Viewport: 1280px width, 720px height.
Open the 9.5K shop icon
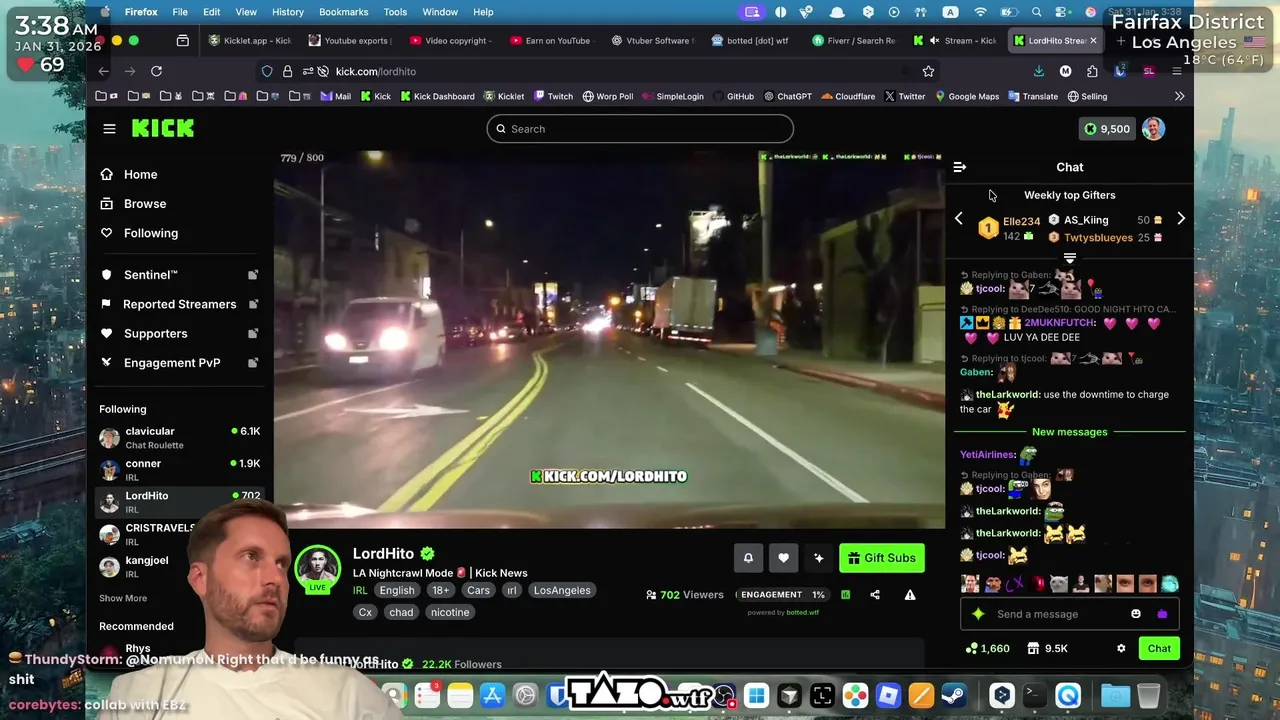[1032, 648]
